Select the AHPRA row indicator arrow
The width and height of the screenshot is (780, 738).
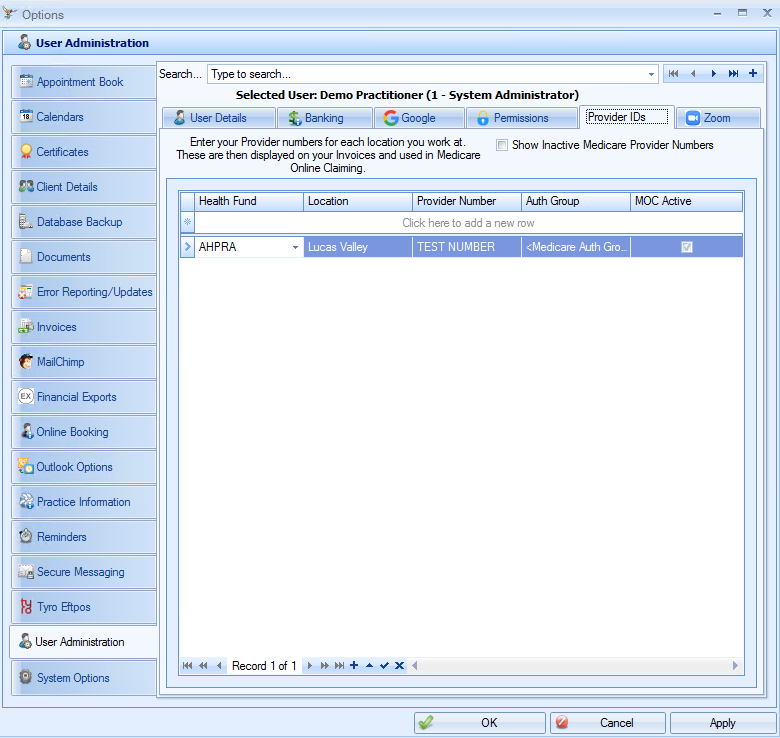pos(188,247)
